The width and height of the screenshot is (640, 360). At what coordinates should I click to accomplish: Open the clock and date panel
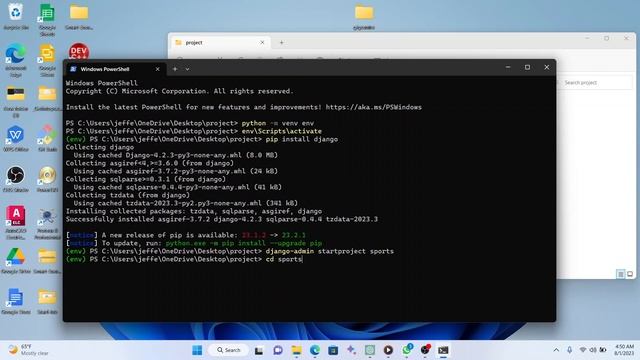pyautogui.click(x=624, y=350)
